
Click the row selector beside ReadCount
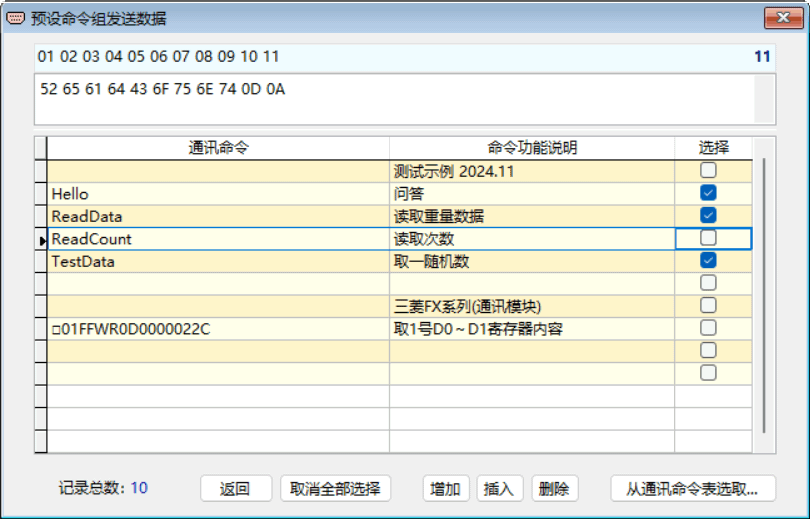41,239
